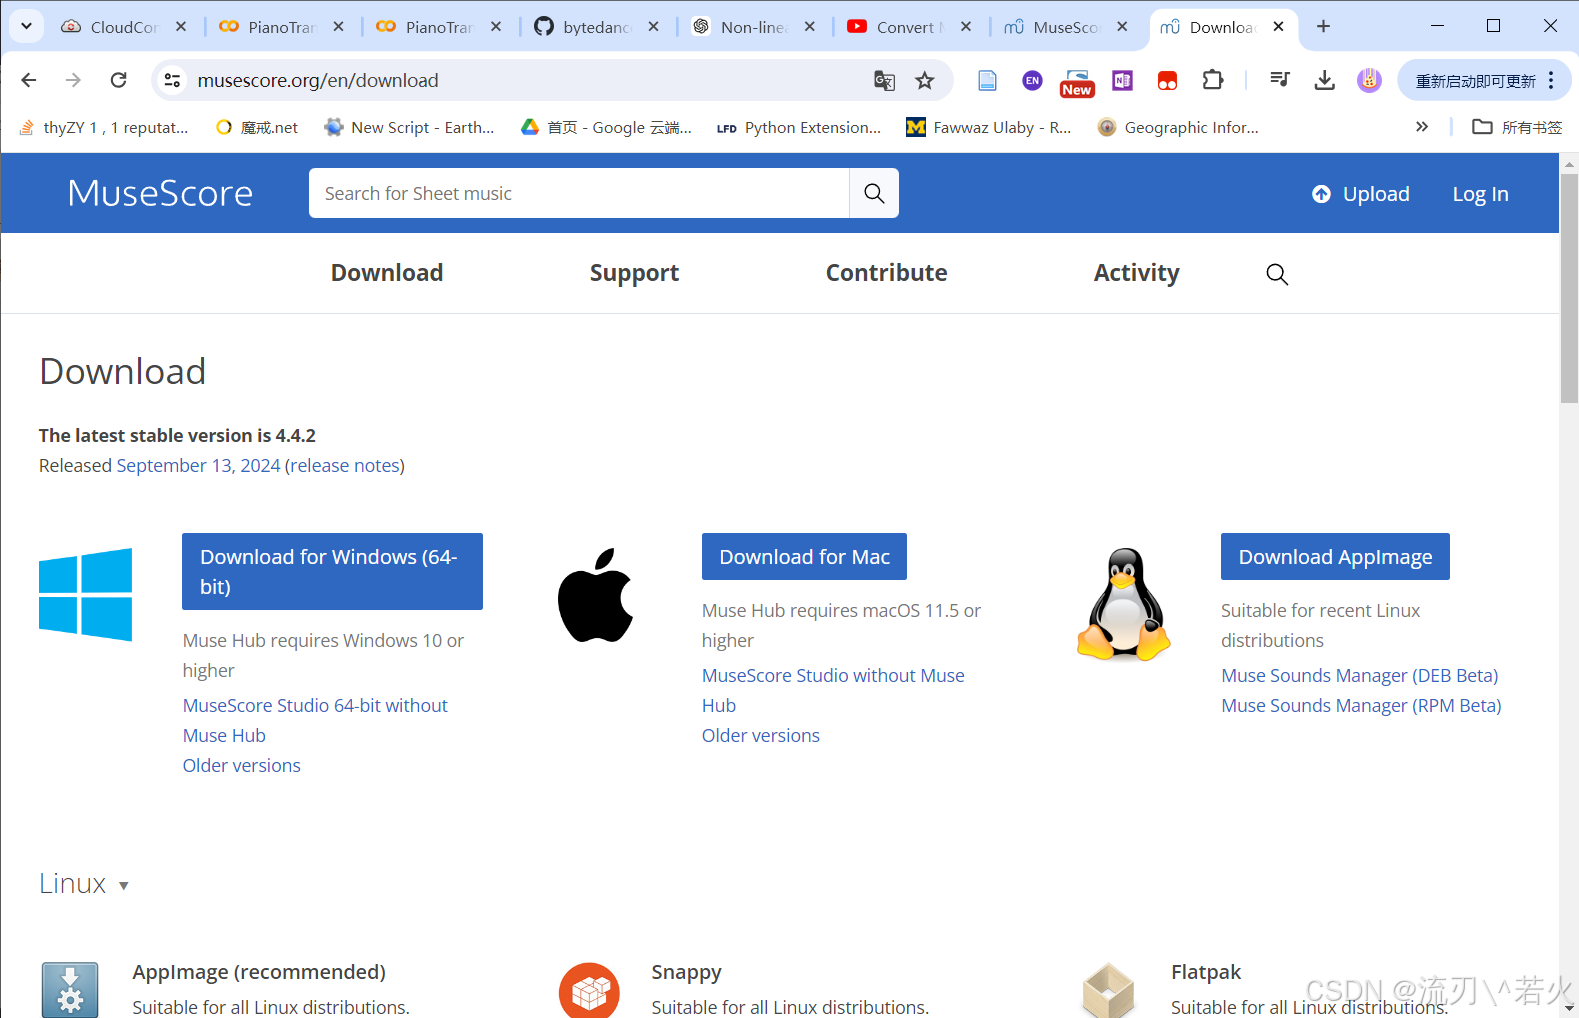This screenshot has height=1018, width=1579.
Task: Open Older versions link under Windows
Action: click(242, 765)
